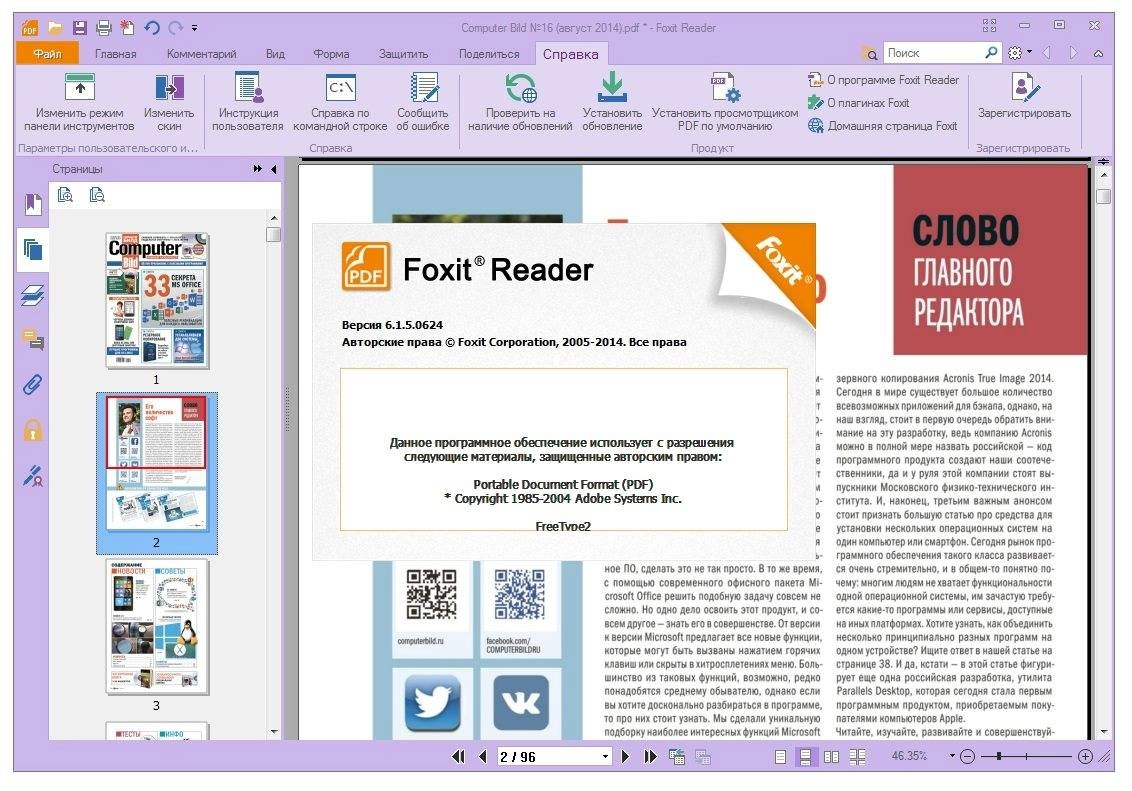The image size is (1132, 791).
Task: Click Проверить на наличие обновлений
Action: [520, 102]
